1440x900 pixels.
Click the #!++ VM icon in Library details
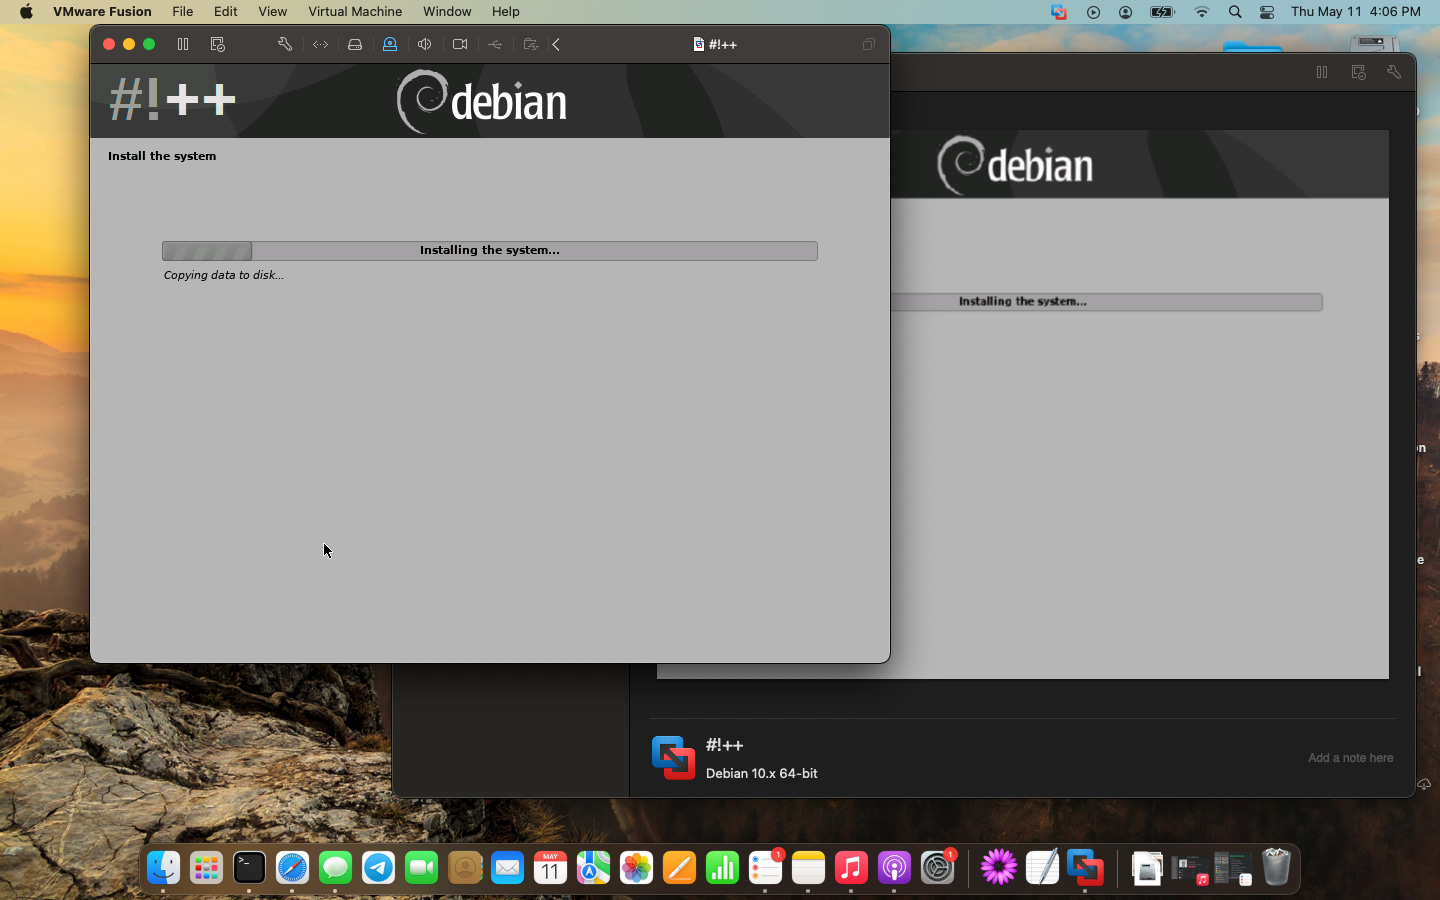click(673, 758)
